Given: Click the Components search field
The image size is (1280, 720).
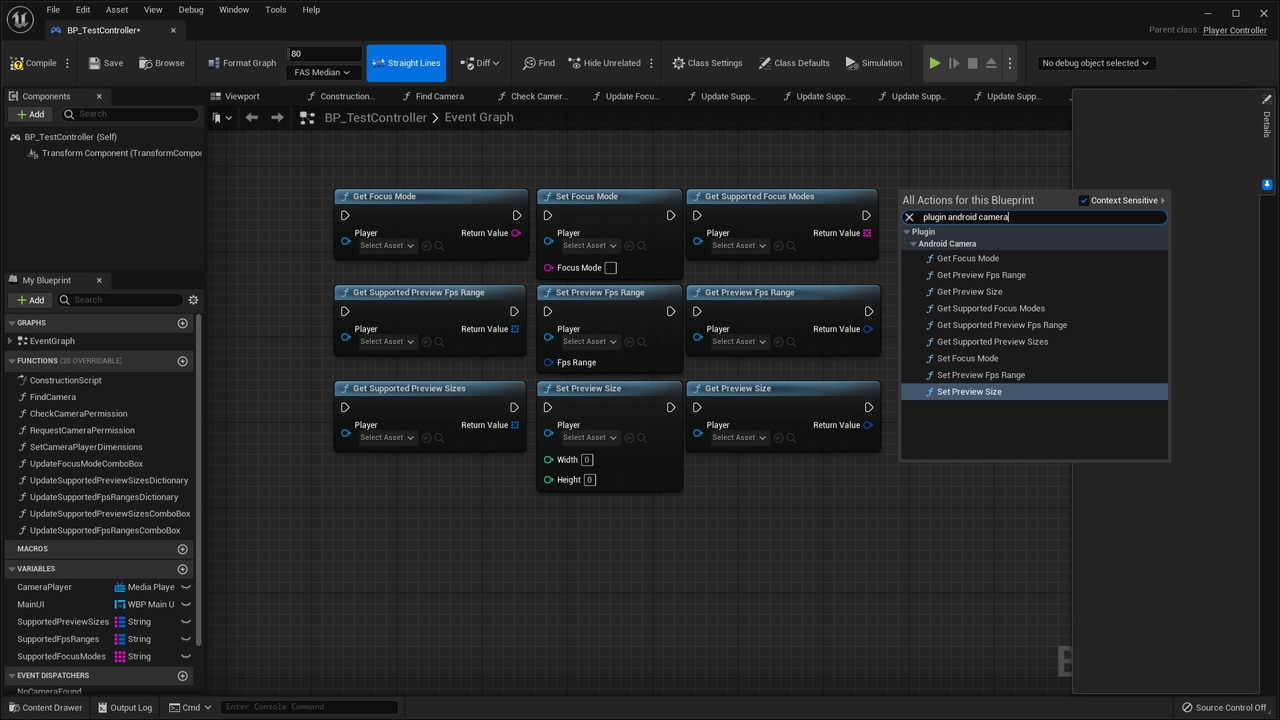Looking at the screenshot, I should pyautogui.click(x=130, y=114).
